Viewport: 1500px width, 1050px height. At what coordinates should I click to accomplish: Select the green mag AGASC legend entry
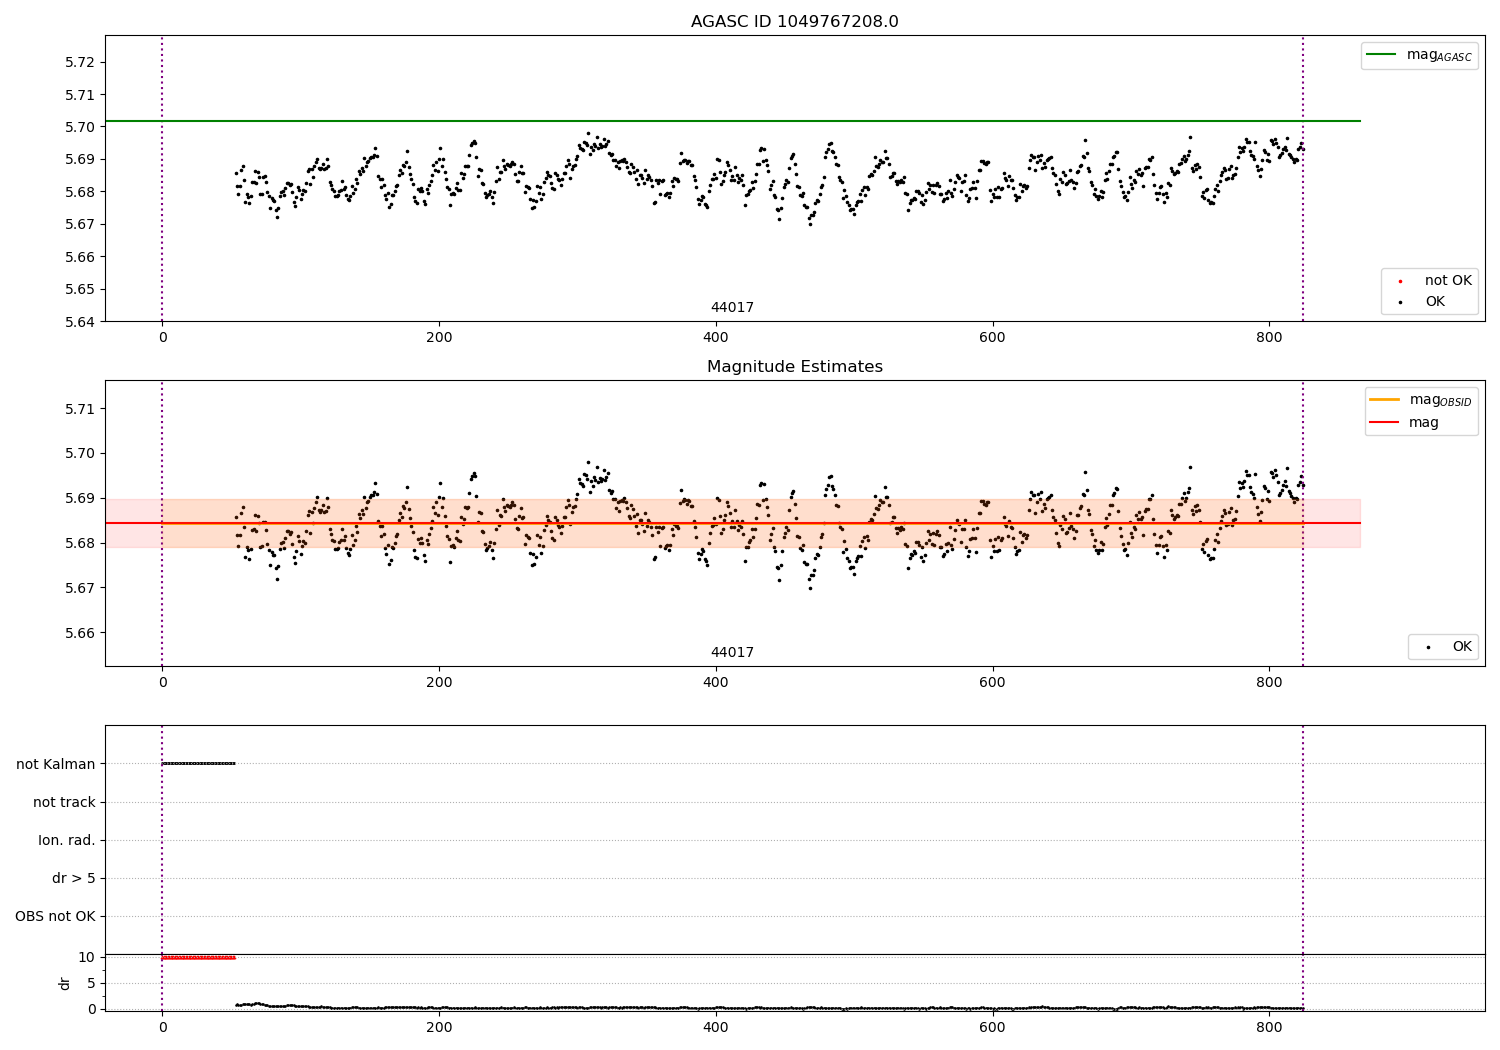pyautogui.click(x=1419, y=55)
